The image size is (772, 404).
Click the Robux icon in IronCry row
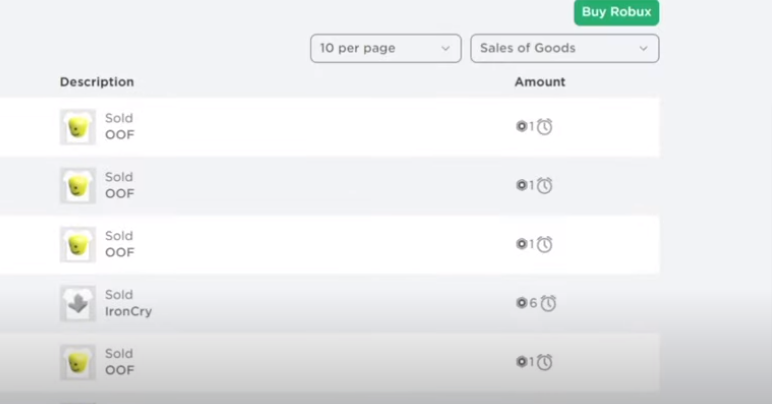(x=521, y=303)
